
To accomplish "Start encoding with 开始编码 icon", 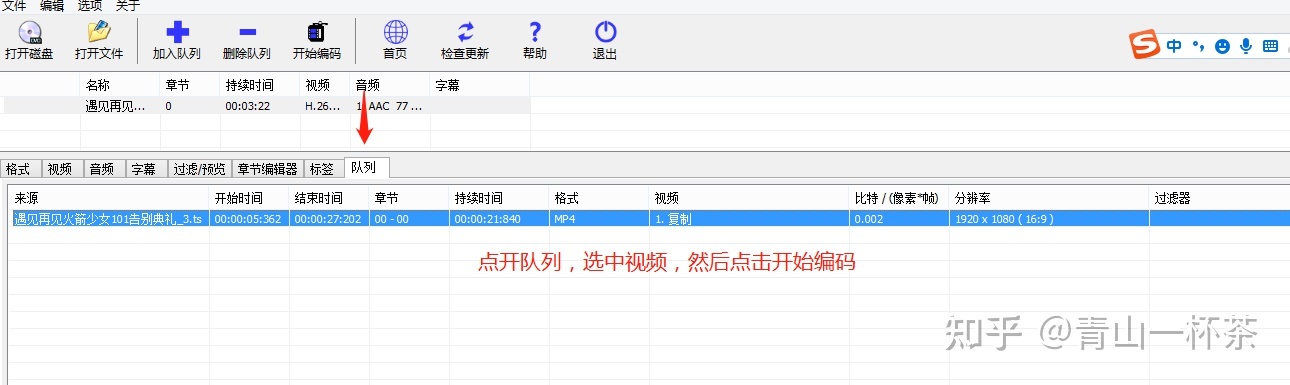I will click(x=317, y=33).
